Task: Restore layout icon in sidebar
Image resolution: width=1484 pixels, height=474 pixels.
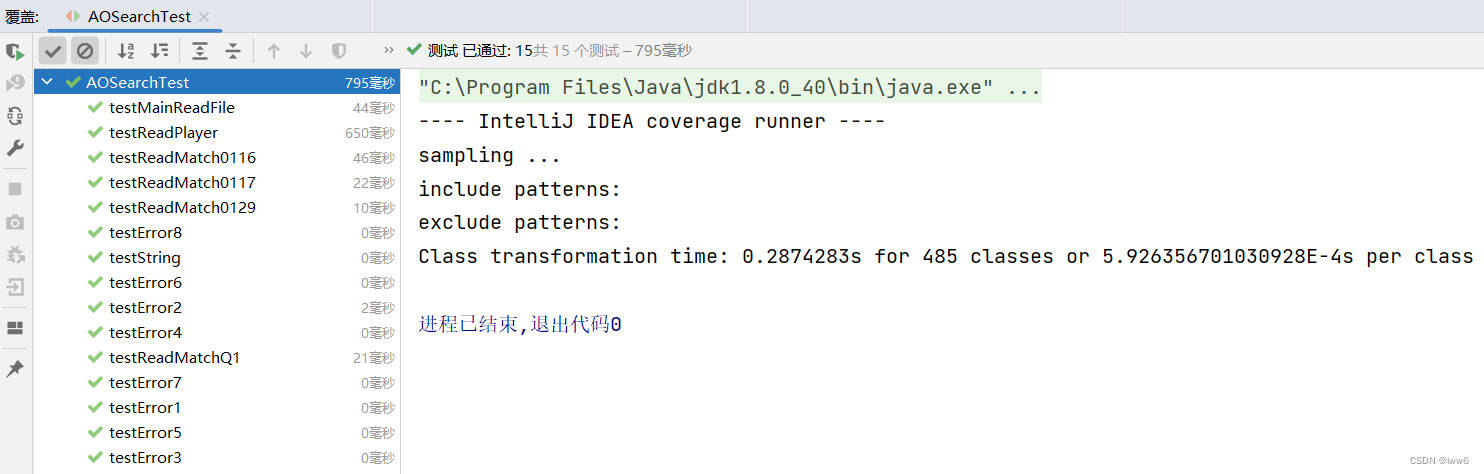Action: click(15, 328)
